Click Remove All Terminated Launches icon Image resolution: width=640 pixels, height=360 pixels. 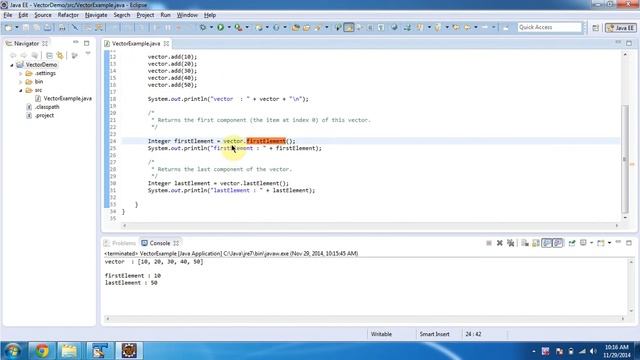pyautogui.click(x=510, y=243)
